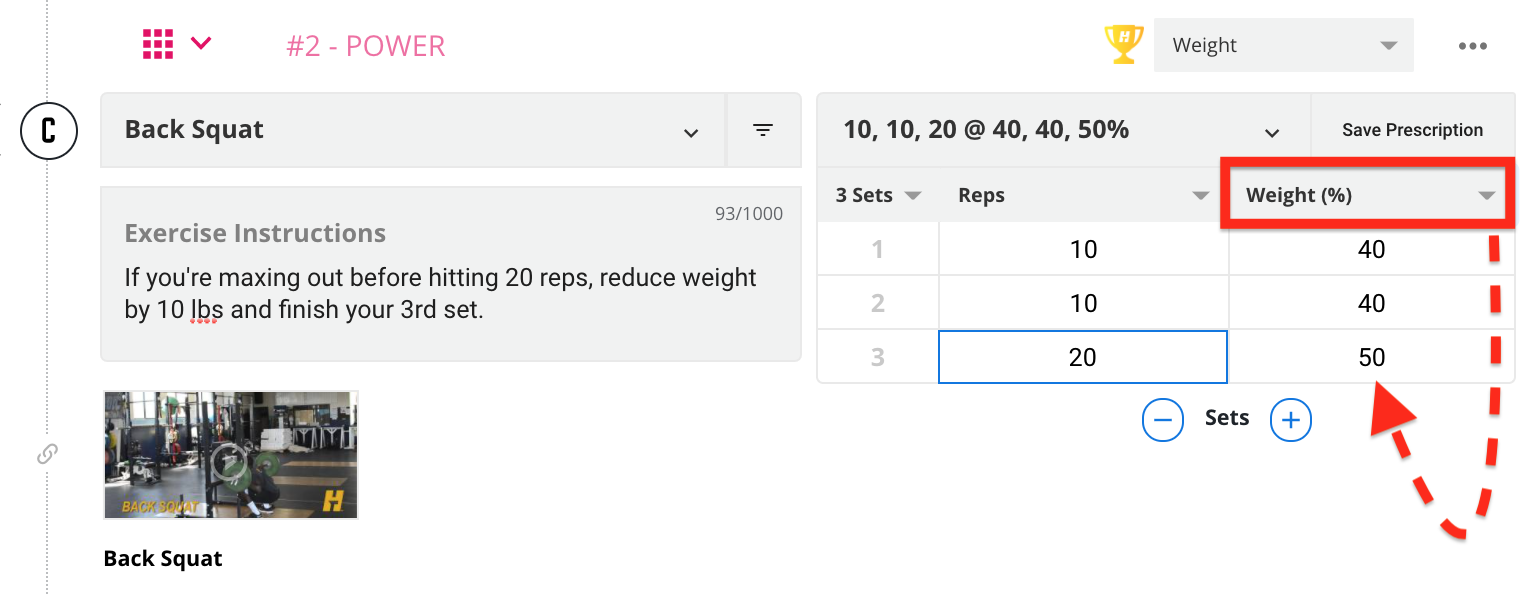The height and width of the screenshot is (596, 1532).
Task: Click the Save Prescription button
Action: (1412, 130)
